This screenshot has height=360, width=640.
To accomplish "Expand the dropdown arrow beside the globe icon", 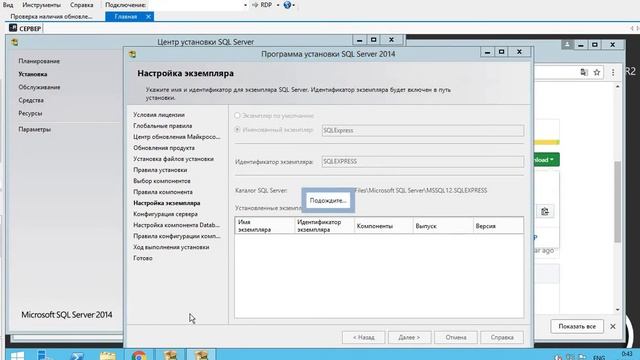I will (x=293, y=5).
